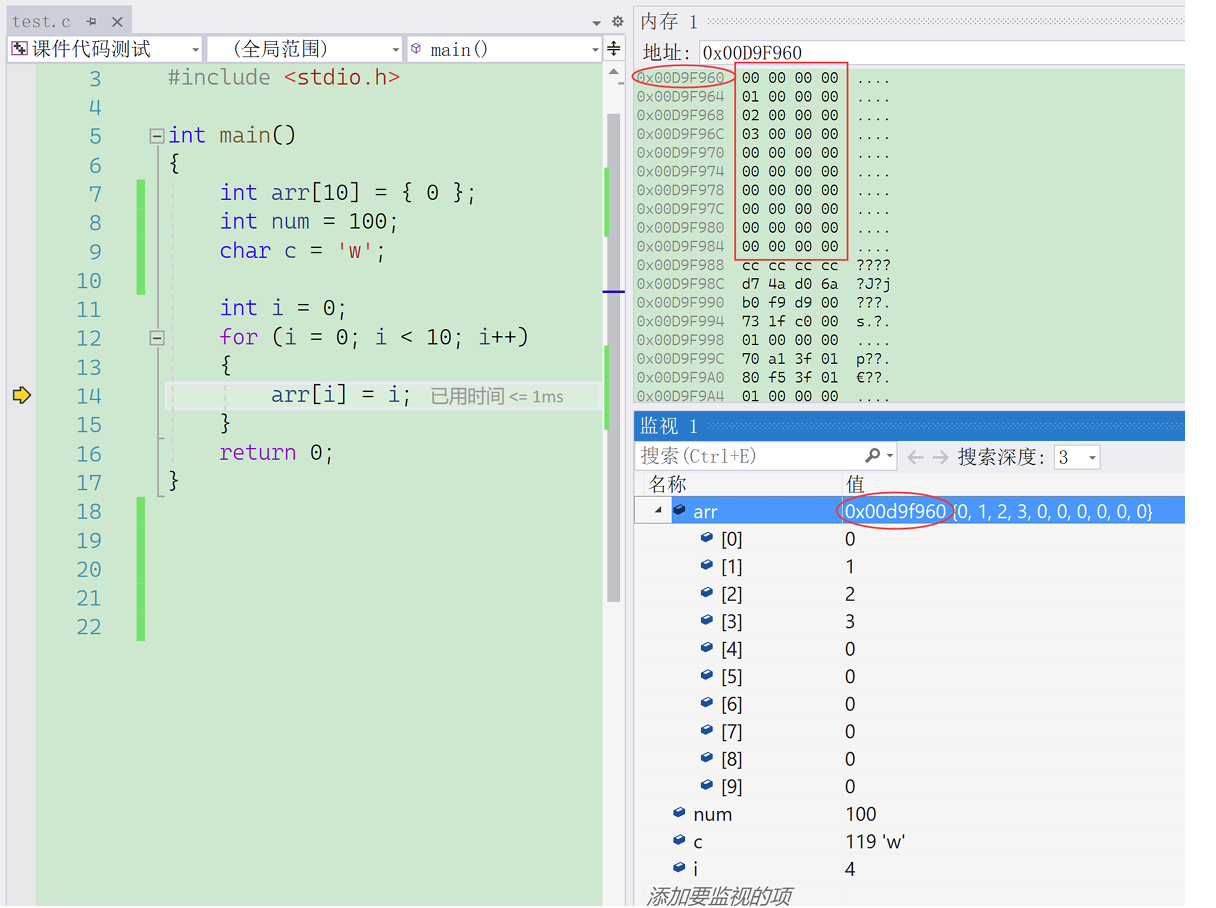Select the [7] array element row

pos(910,732)
